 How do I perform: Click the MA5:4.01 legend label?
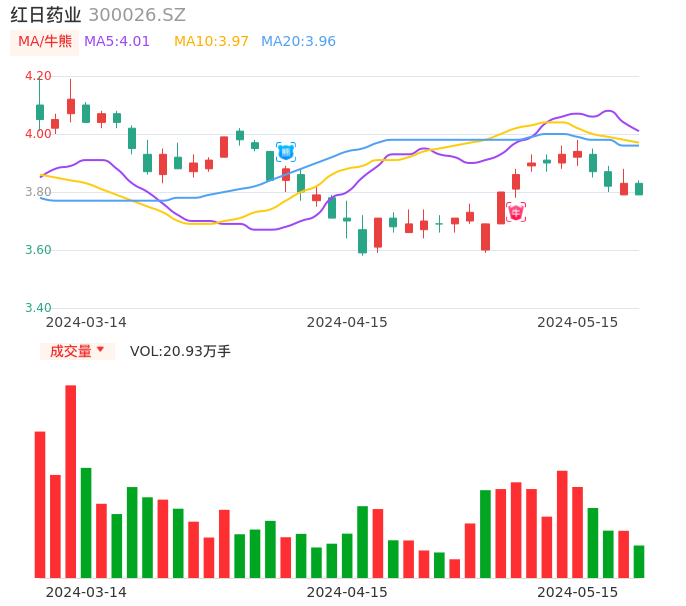click(117, 42)
